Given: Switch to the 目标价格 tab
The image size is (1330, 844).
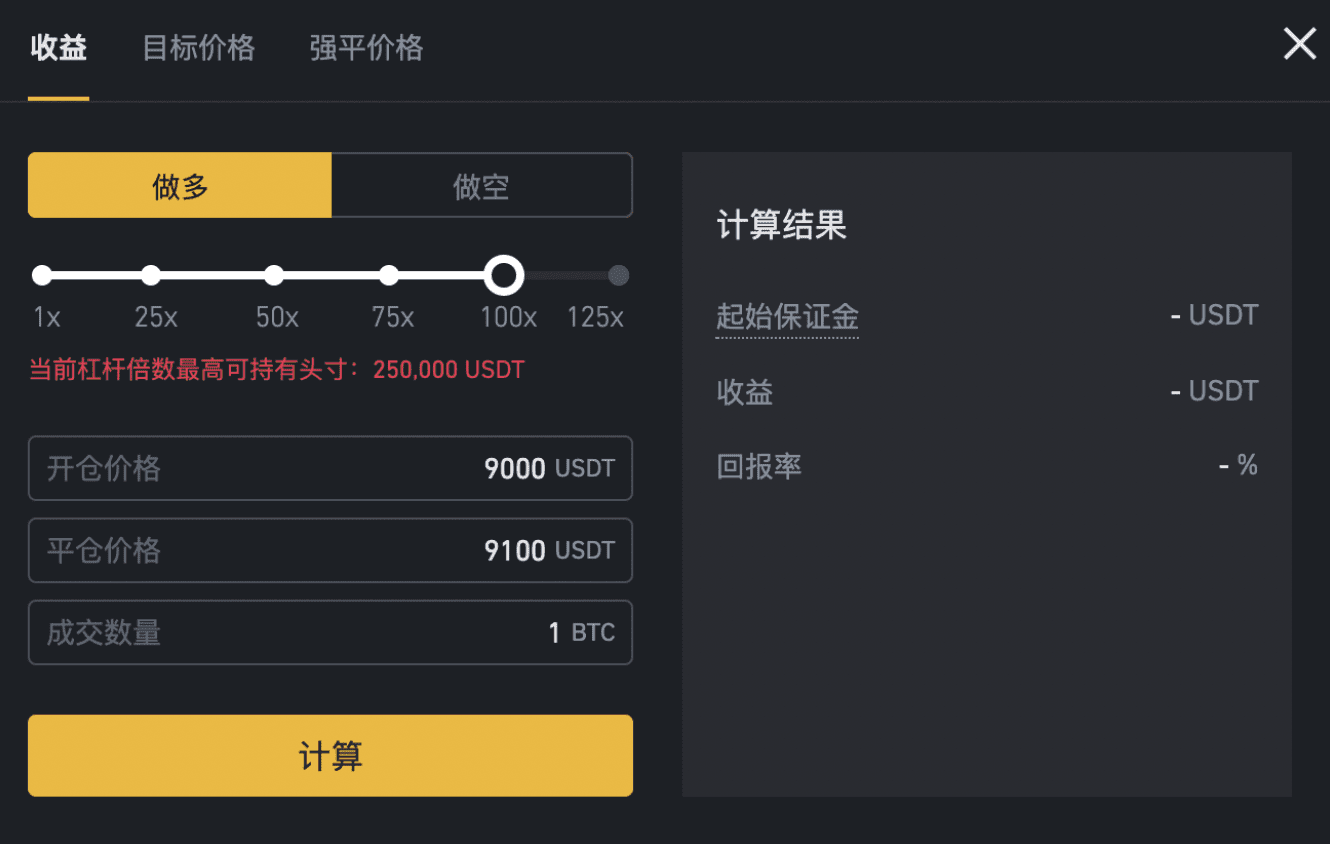Looking at the screenshot, I should point(198,48).
